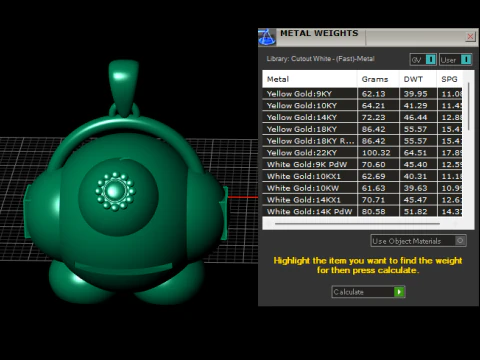Click the 100.32 grams value

click(x=376, y=153)
